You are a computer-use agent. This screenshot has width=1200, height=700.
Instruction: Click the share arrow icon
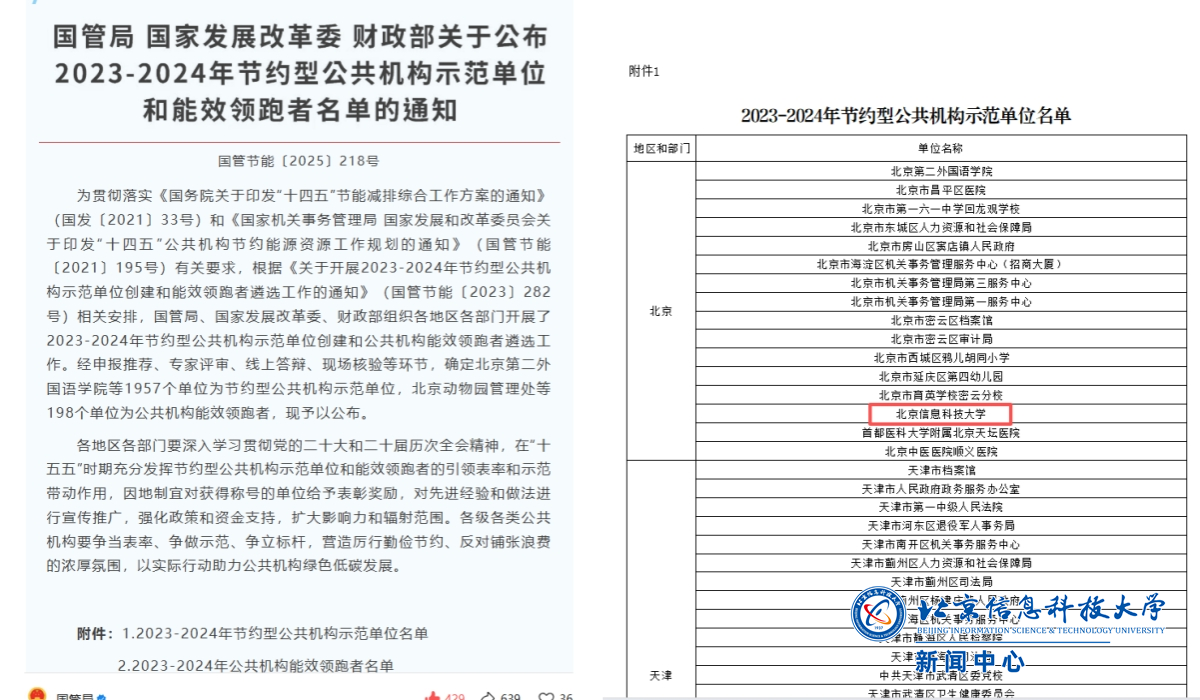point(488,696)
